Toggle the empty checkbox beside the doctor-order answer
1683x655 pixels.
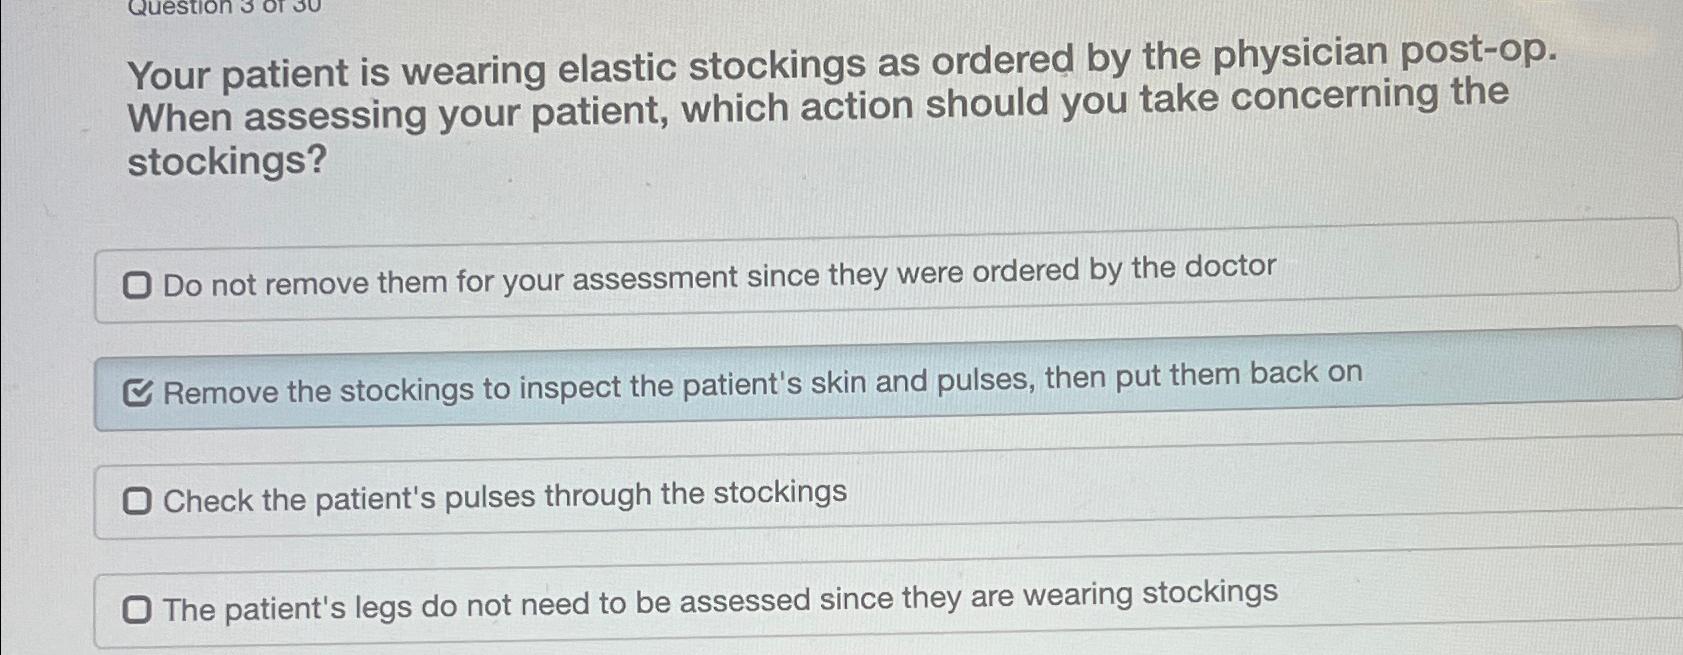pyautogui.click(x=138, y=285)
